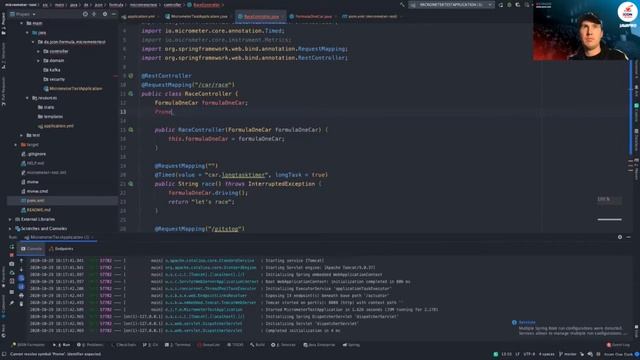This screenshot has width=640, height=360.
Task: Click LF line separator in status bar
Action: (x=518, y=354)
